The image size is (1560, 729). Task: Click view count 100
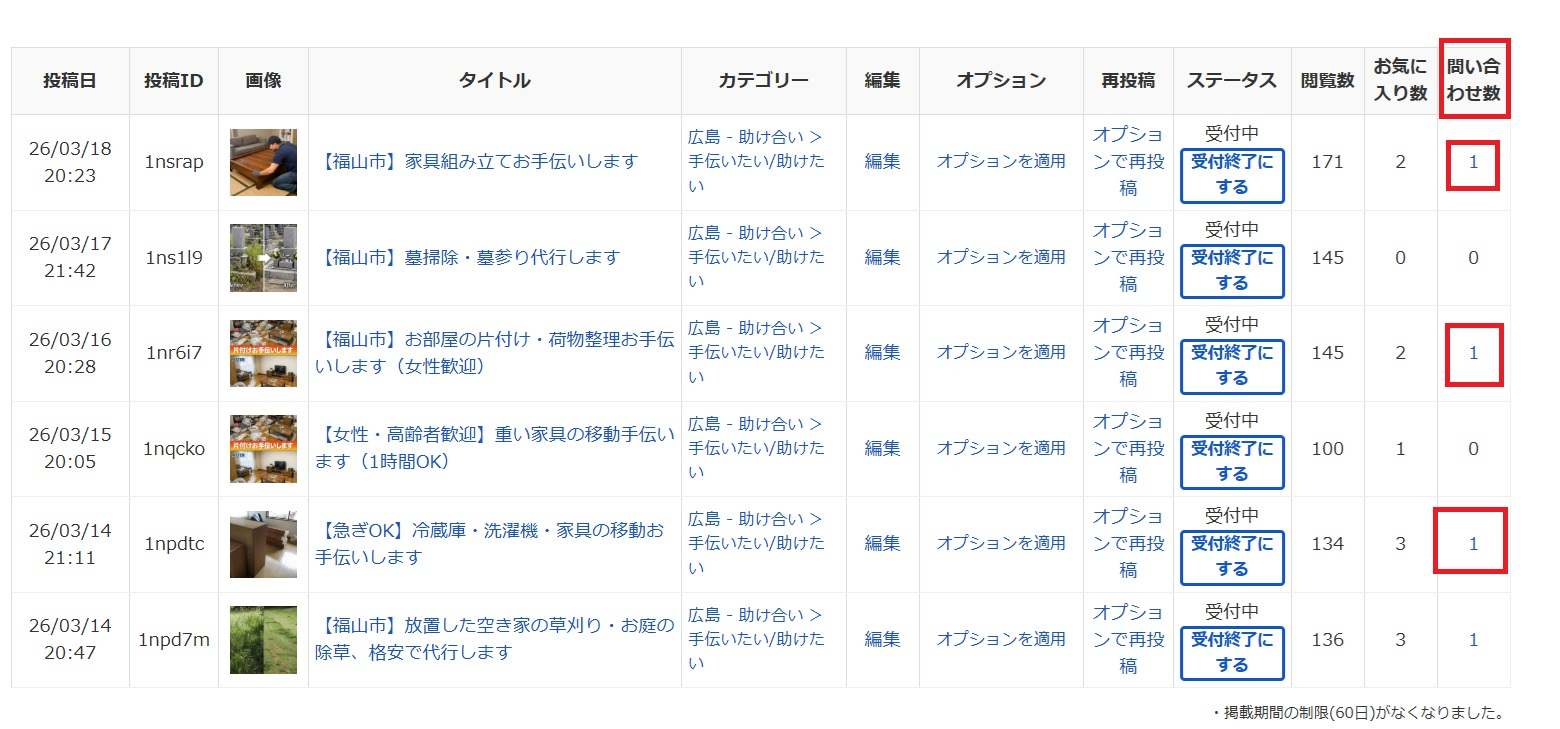(x=1327, y=448)
